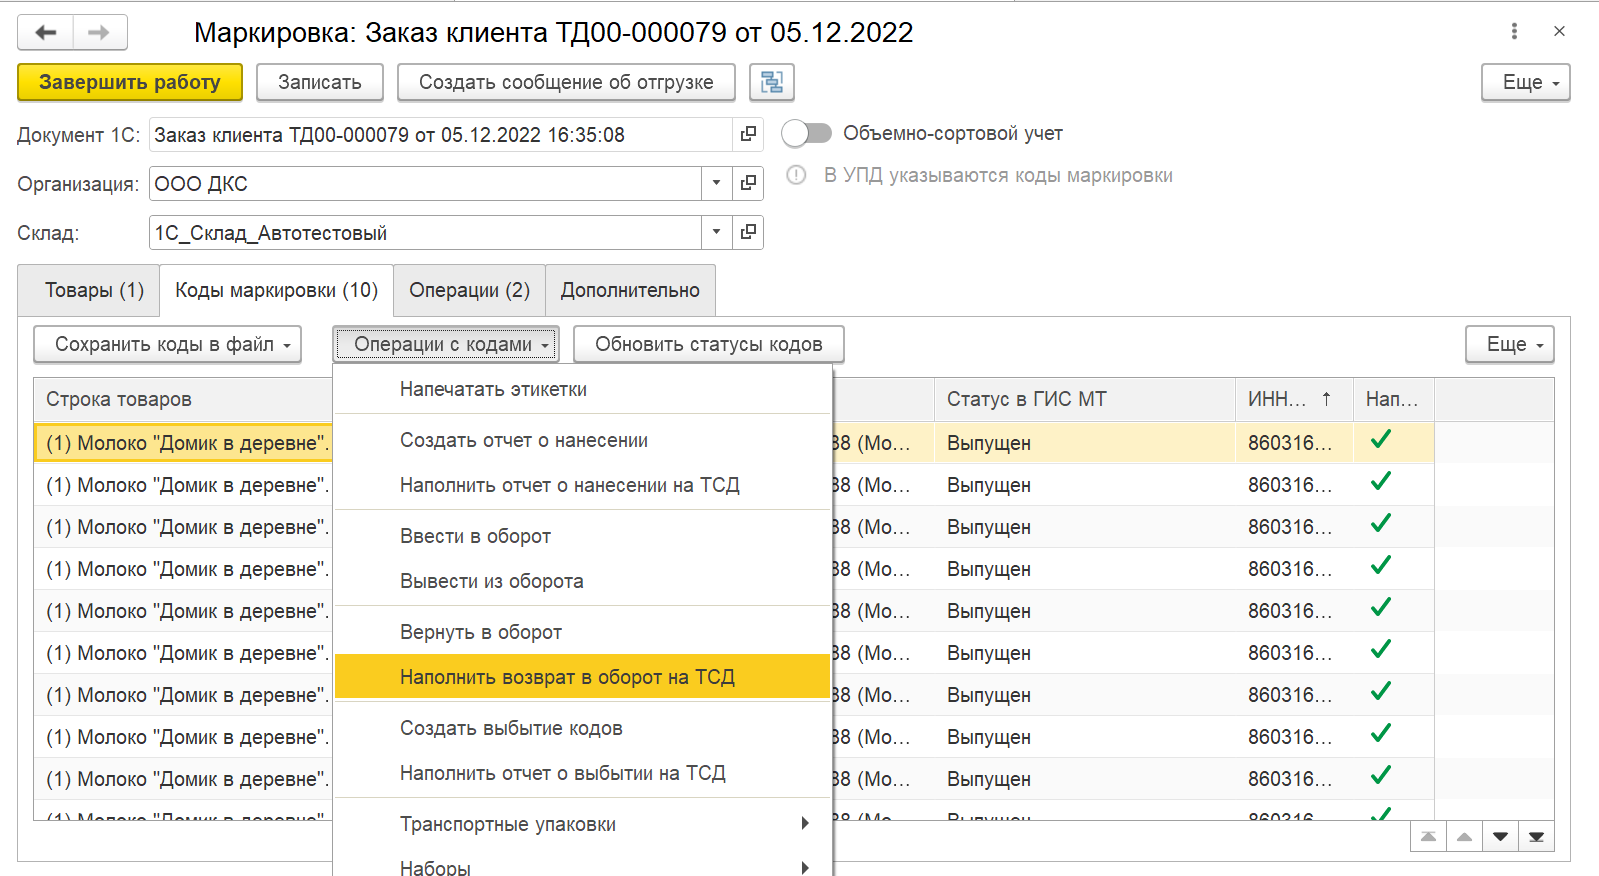Screen dimensions: 1599x876
Task: Click Создать сообщение об отгрузке button
Action: tap(566, 82)
